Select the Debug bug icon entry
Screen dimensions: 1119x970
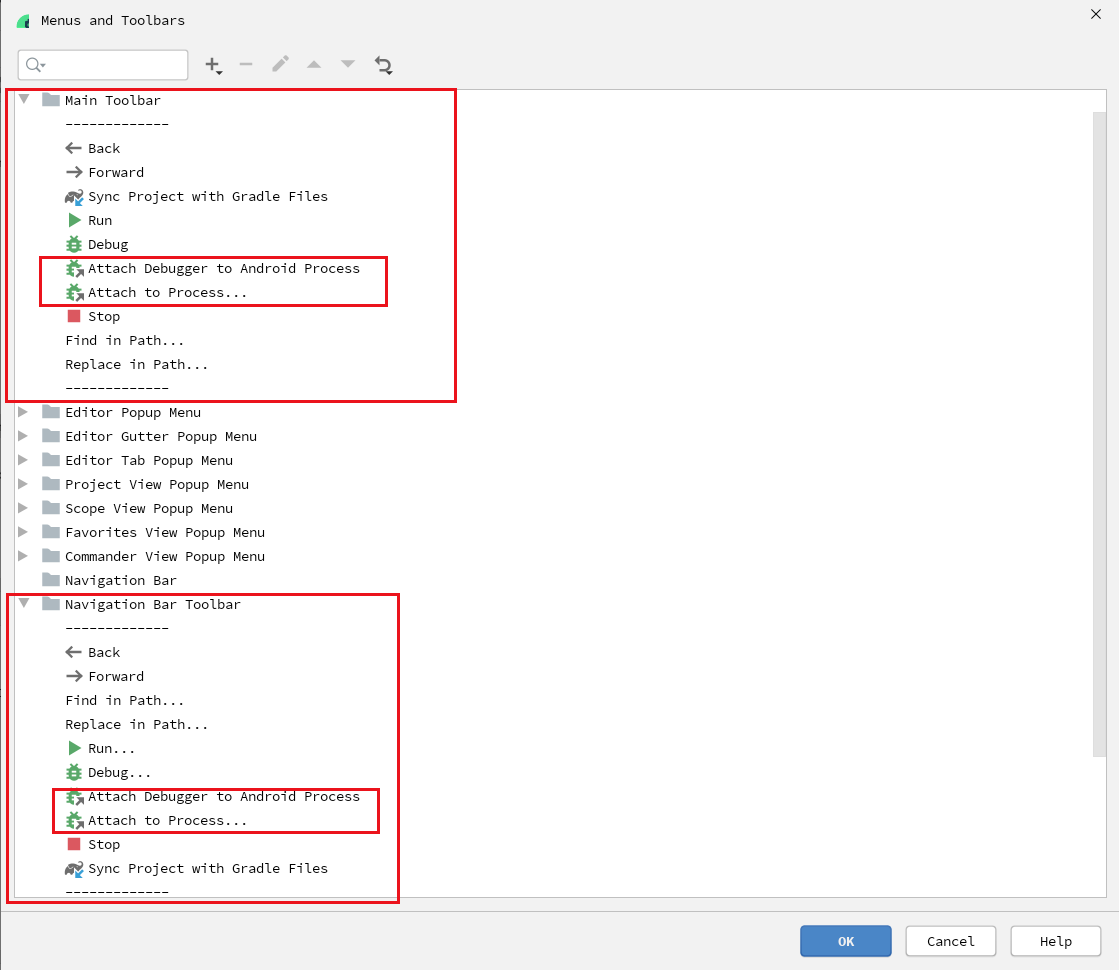(108, 244)
